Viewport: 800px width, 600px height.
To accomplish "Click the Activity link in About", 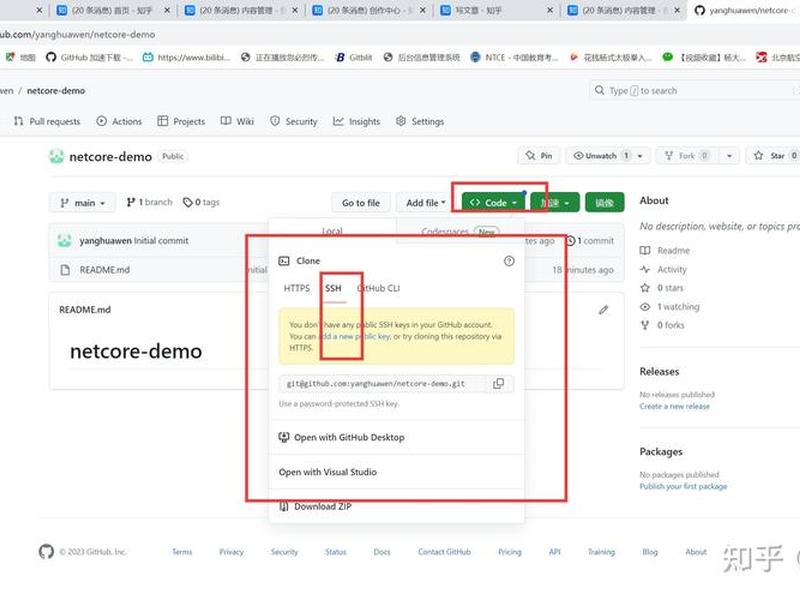I will click(663, 269).
